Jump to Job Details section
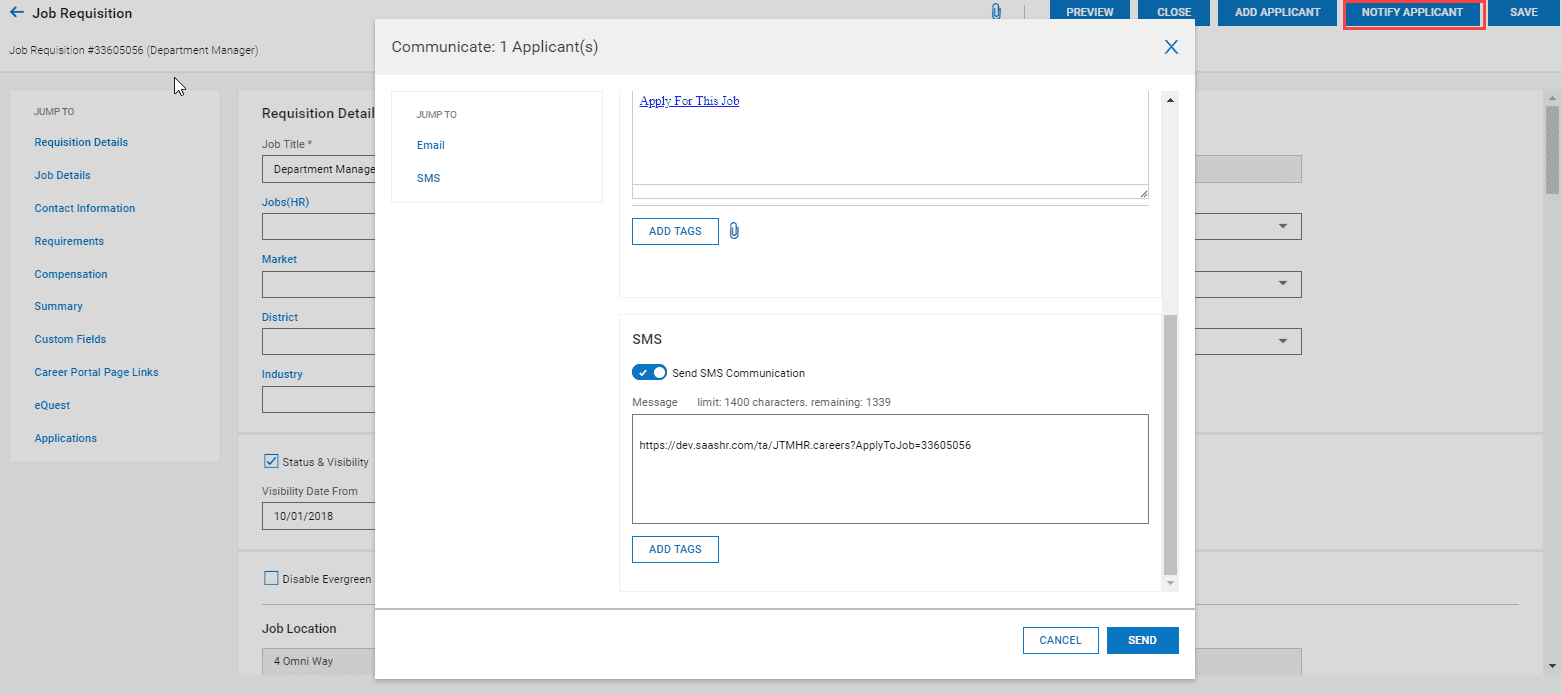The height and width of the screenshot is (694, 1562). [x=62, y=175]
